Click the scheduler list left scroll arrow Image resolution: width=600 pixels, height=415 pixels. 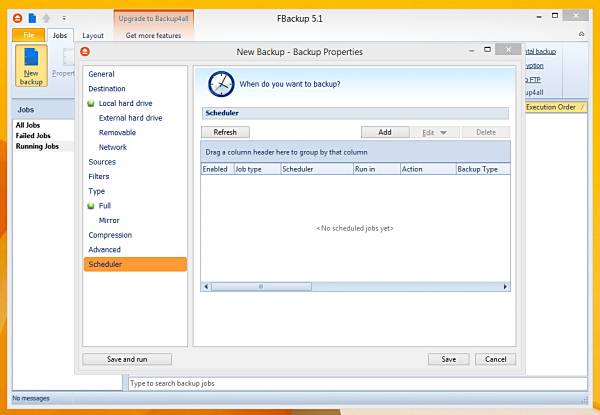(206, 286)
